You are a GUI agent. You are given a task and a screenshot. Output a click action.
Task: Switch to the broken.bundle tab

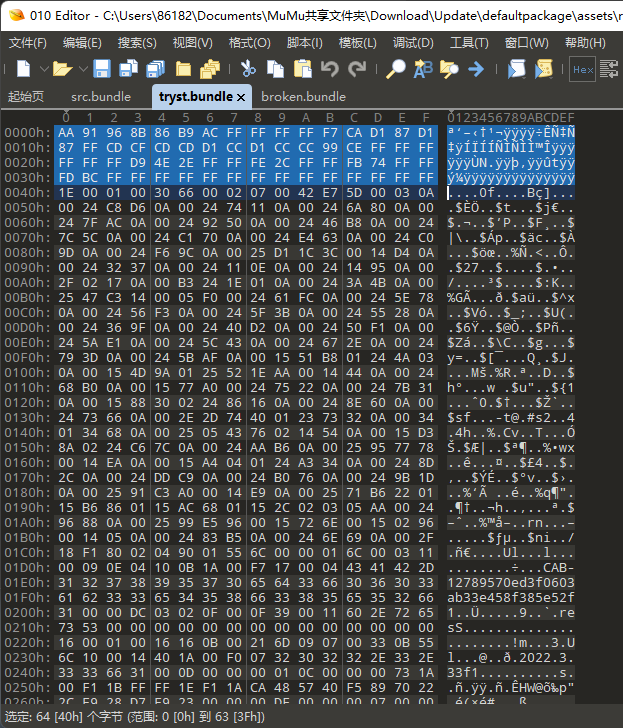304,97
